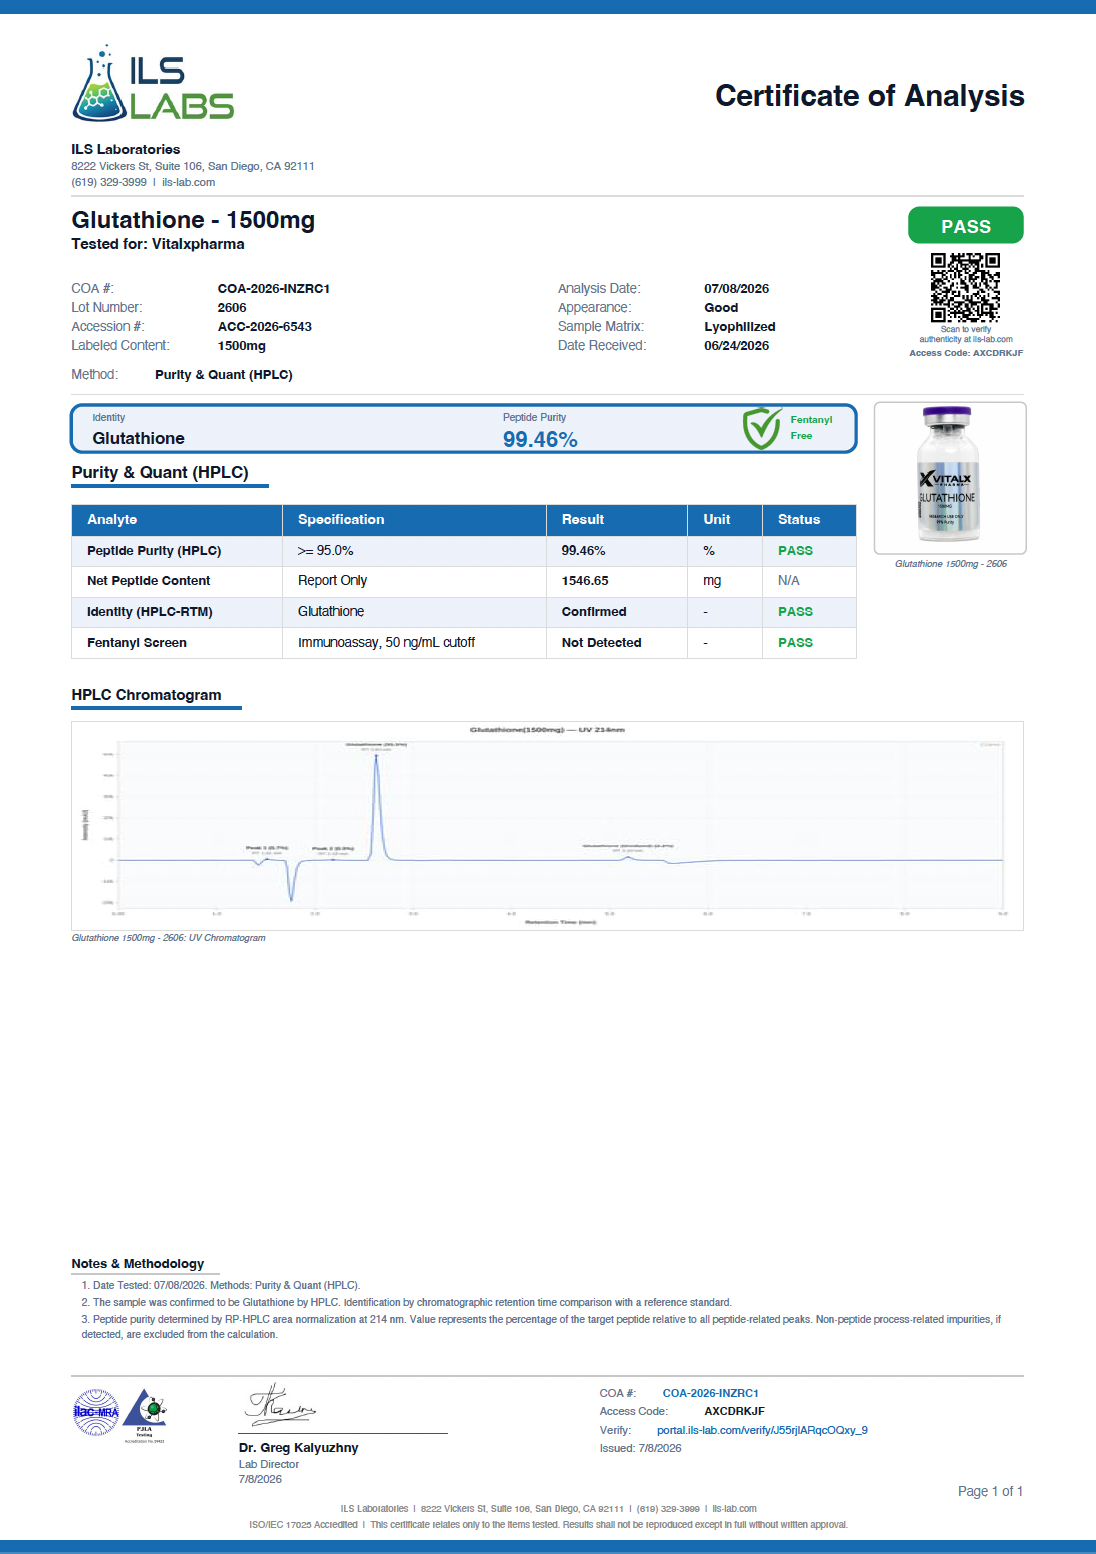Open the Glutathione vial product photo
The image size is (1096, 1554).
pyautogui.click(x=950, y=478)
